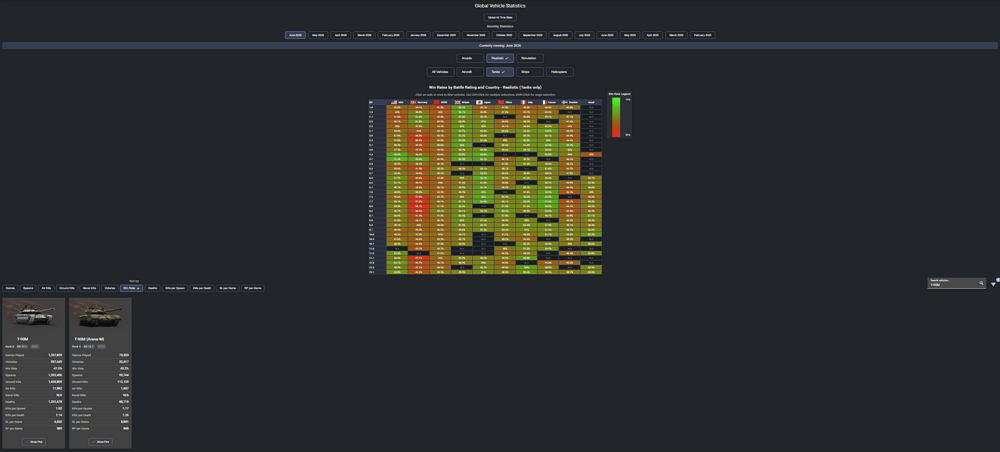Reverse the Win Rate sort order

tap(131, 288)
